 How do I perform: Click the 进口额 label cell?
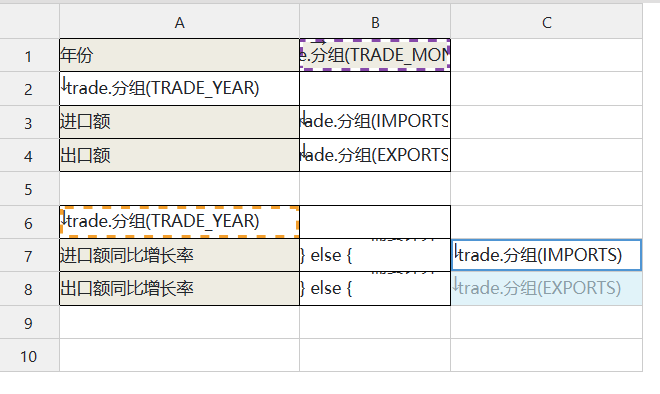point(179,122)
